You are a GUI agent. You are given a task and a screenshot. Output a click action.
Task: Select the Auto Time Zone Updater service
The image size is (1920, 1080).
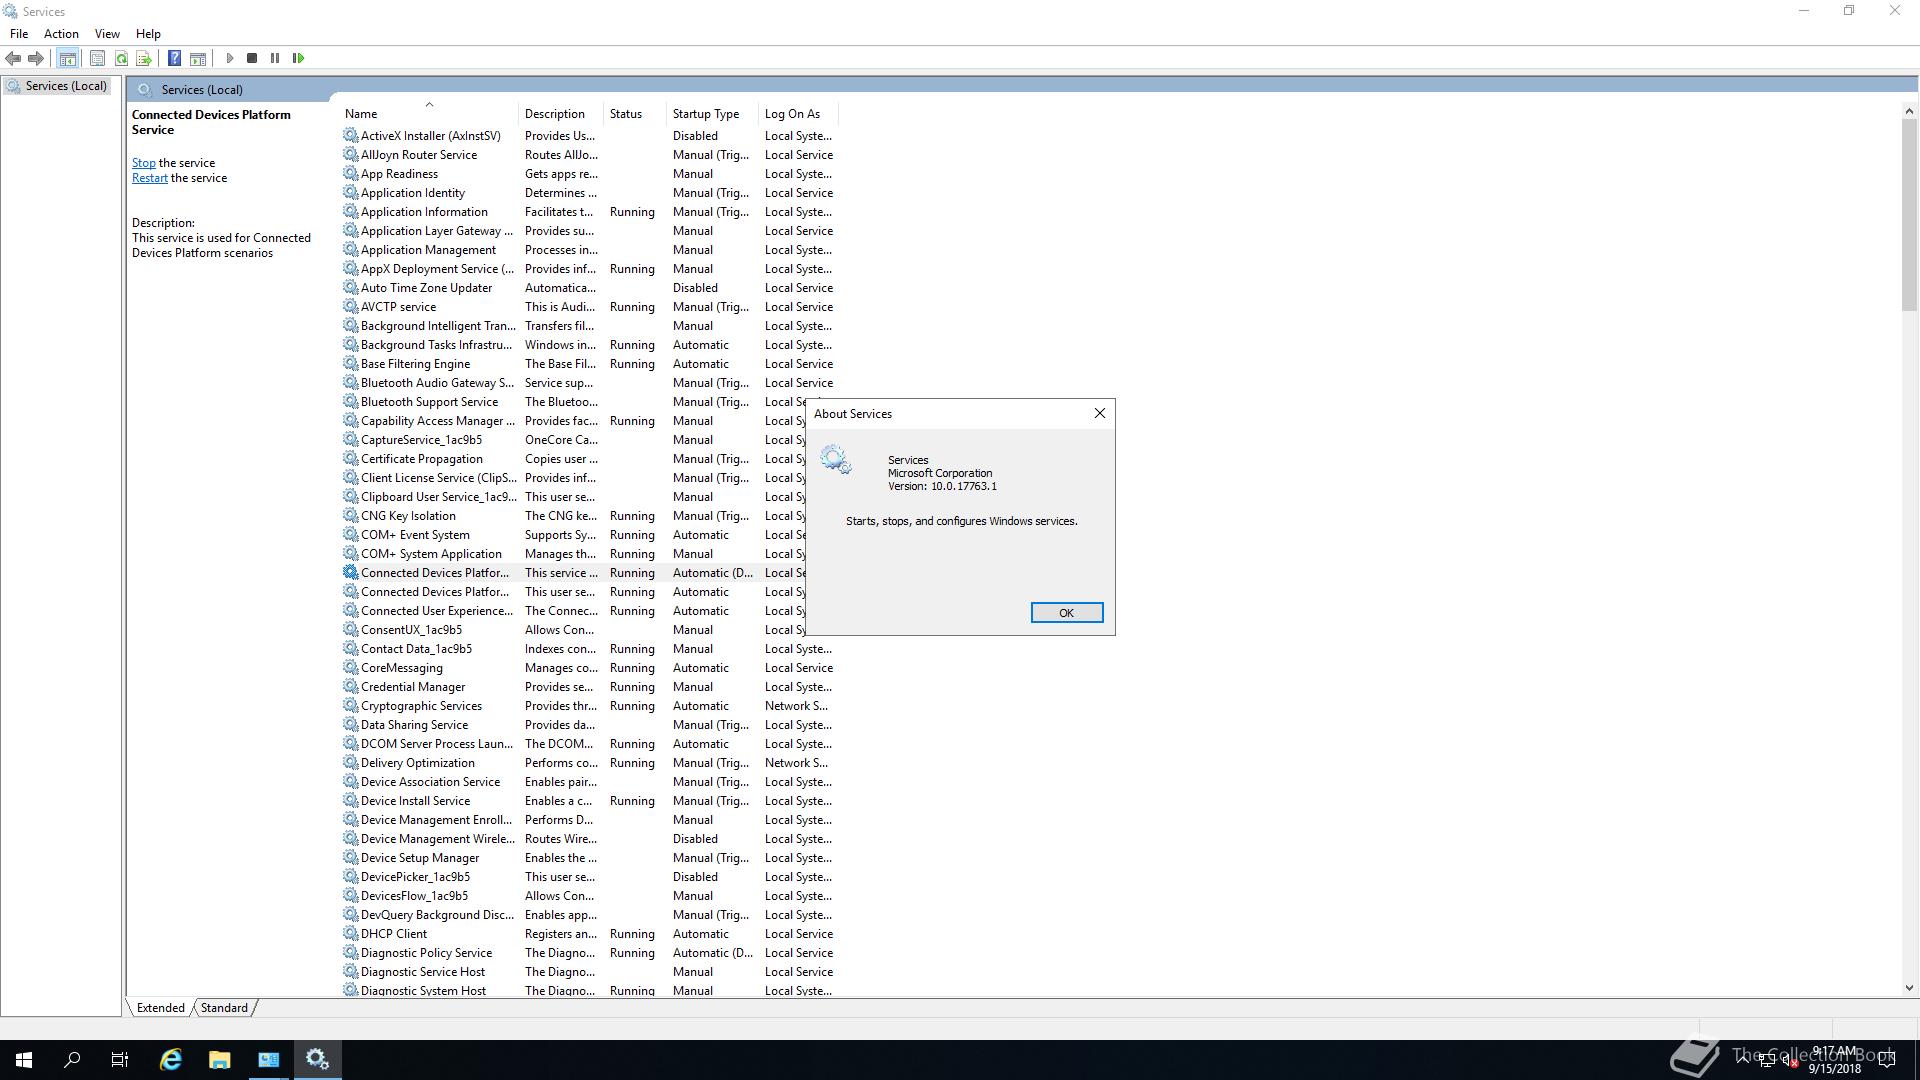coord(589,288)
